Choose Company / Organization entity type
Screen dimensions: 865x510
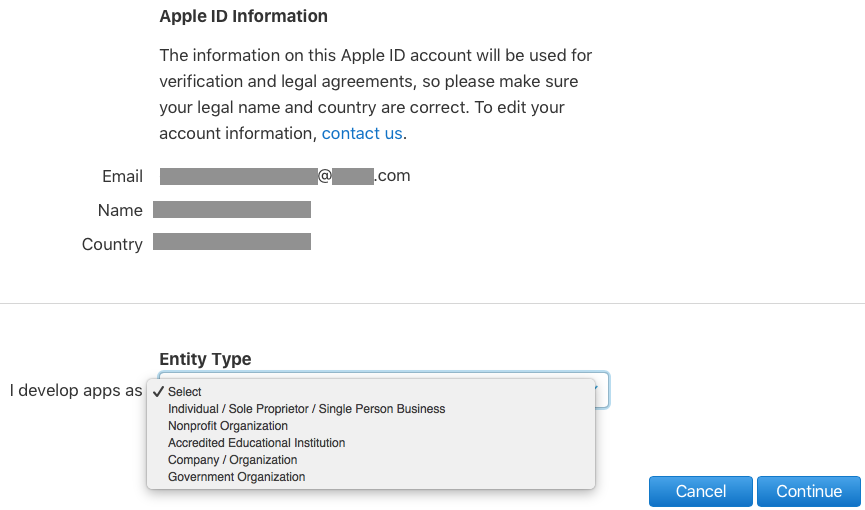tap(232, 460)
